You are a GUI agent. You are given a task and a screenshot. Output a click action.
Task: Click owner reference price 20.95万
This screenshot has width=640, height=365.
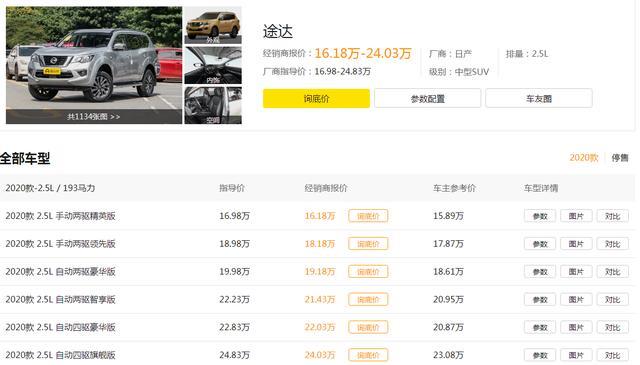point(448,299)
